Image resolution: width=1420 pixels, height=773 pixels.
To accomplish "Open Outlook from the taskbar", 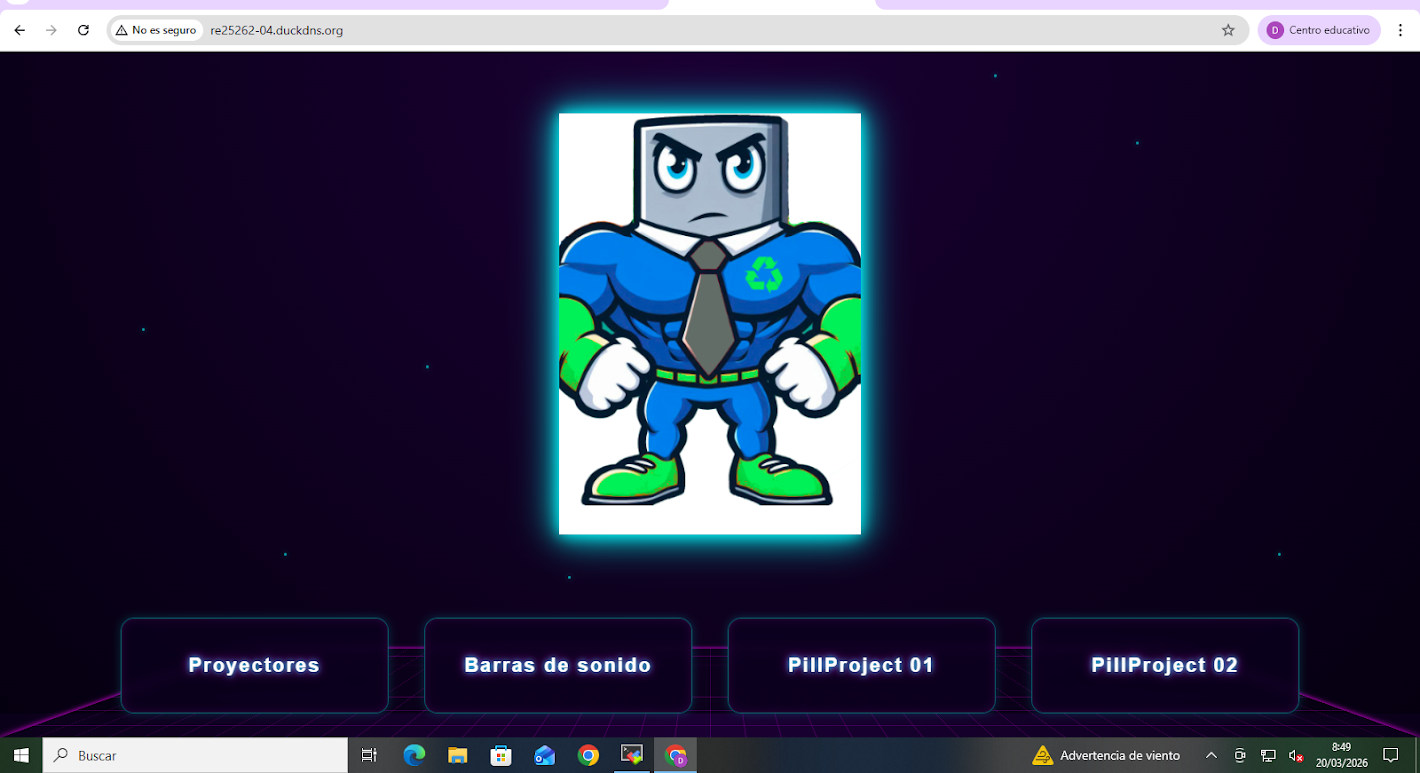I will (x=545, y=755).
